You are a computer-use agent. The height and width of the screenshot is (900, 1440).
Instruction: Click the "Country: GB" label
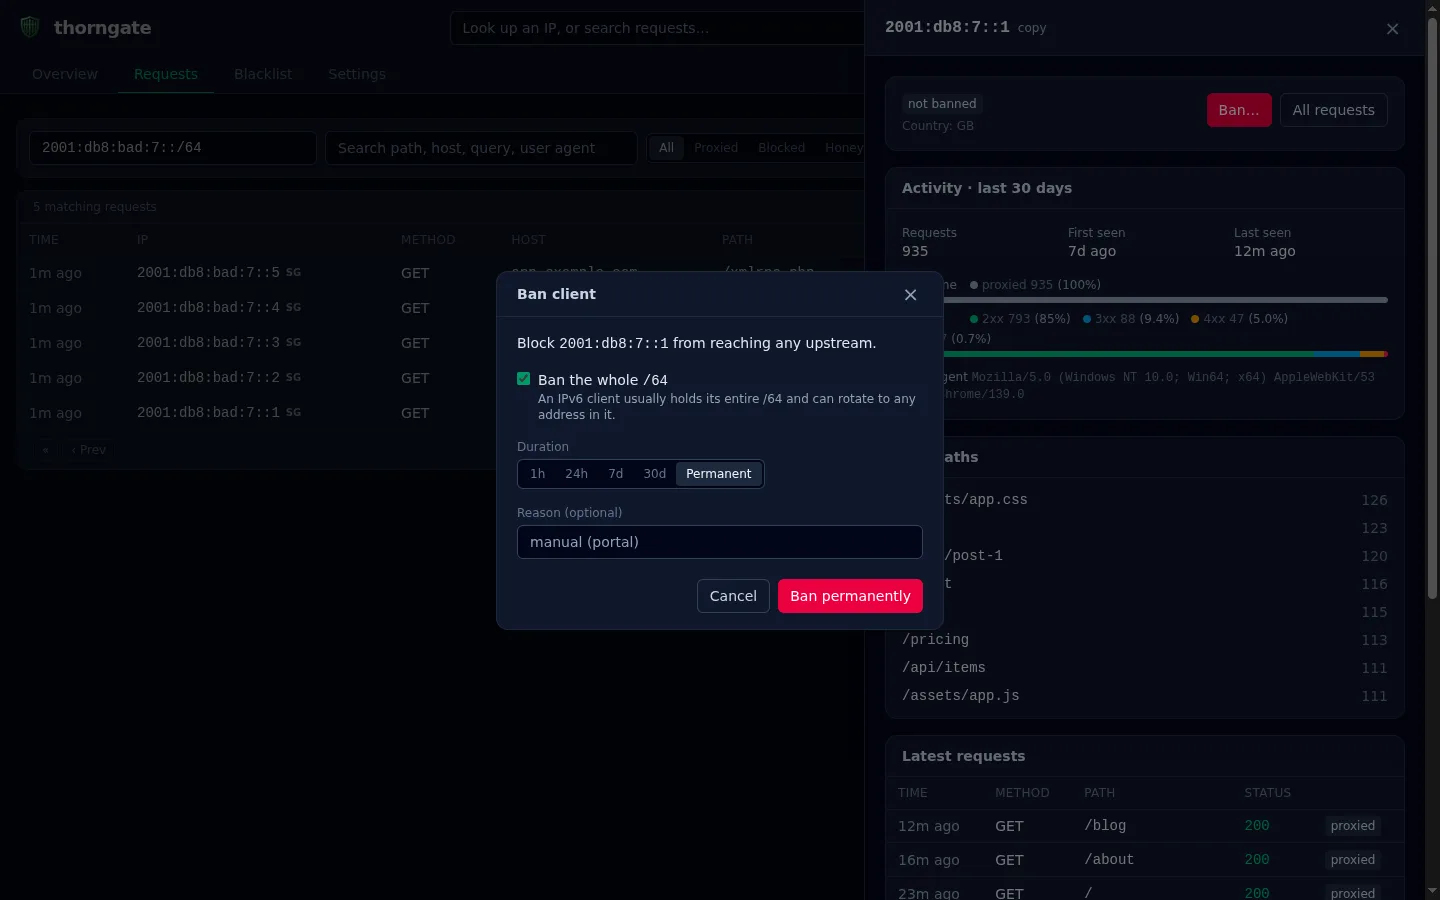[x=938, y=126]
